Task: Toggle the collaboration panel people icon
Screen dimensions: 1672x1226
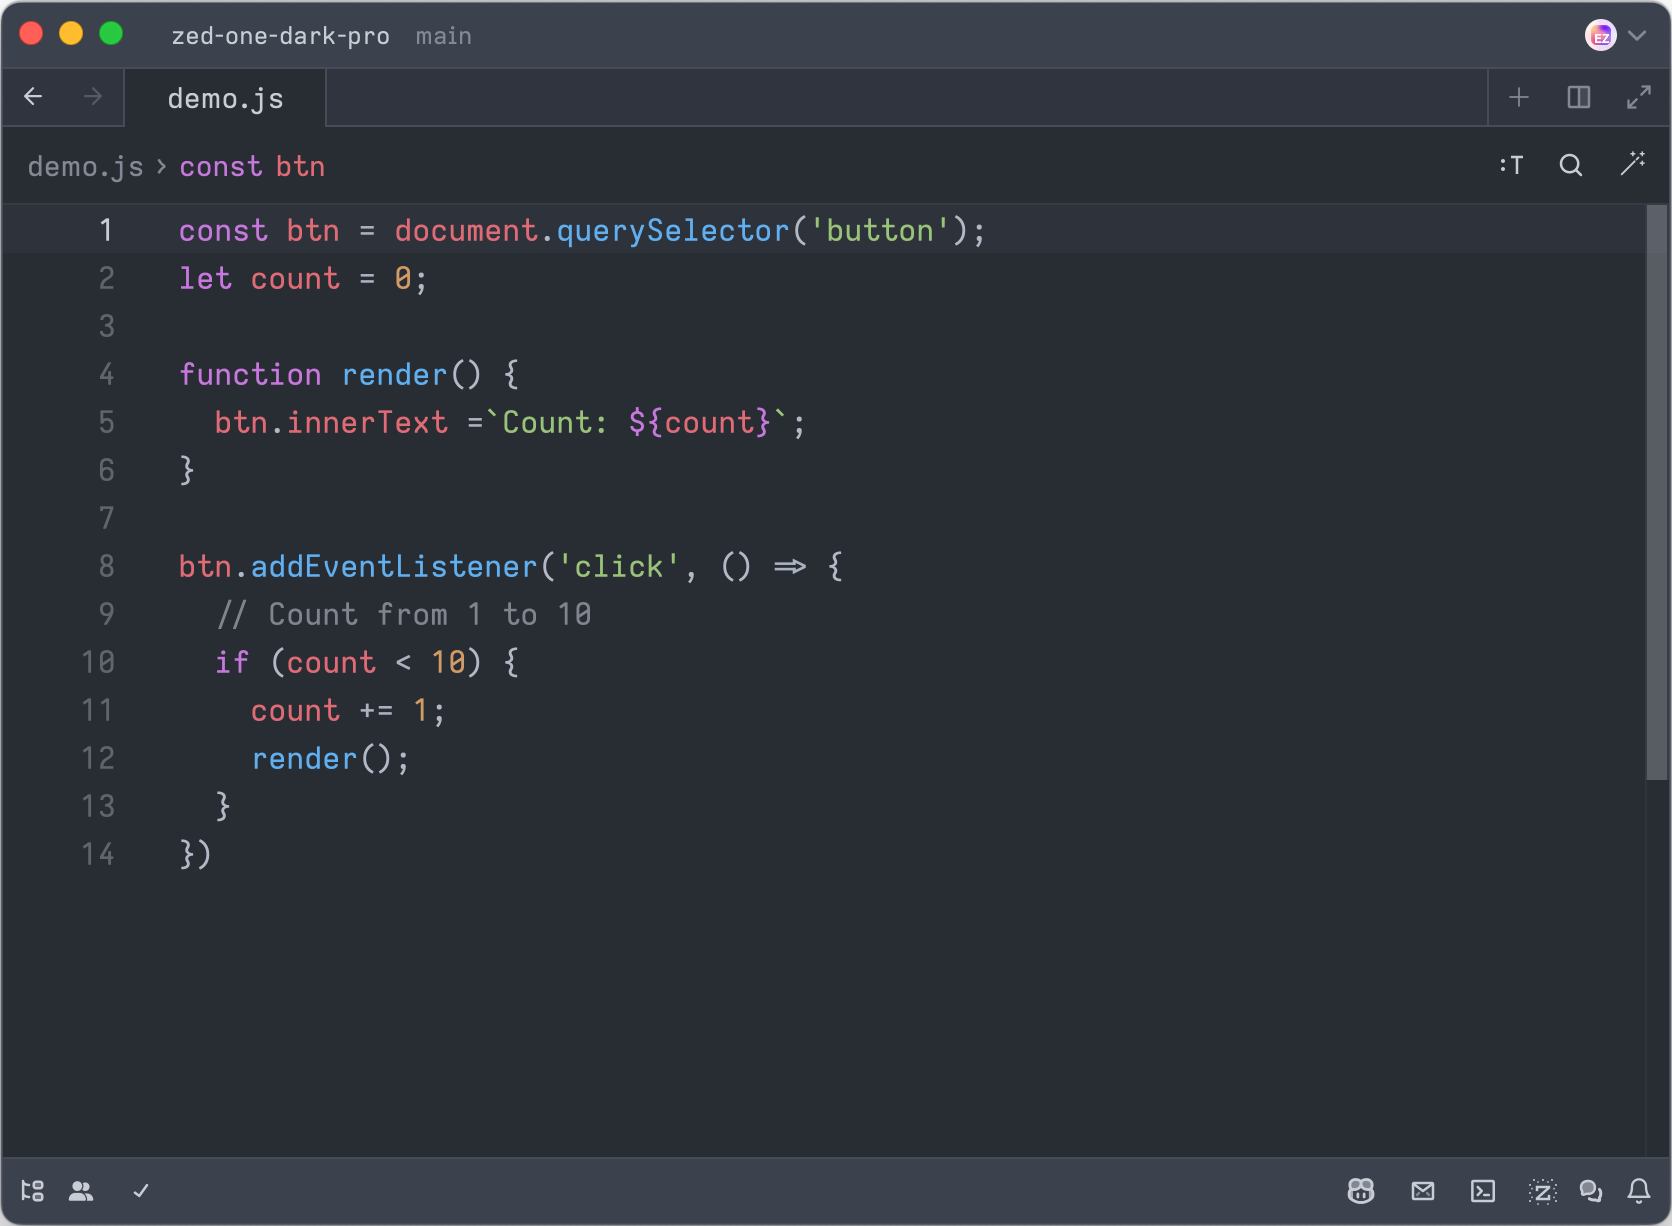Action: click(x=81, y=1190)
